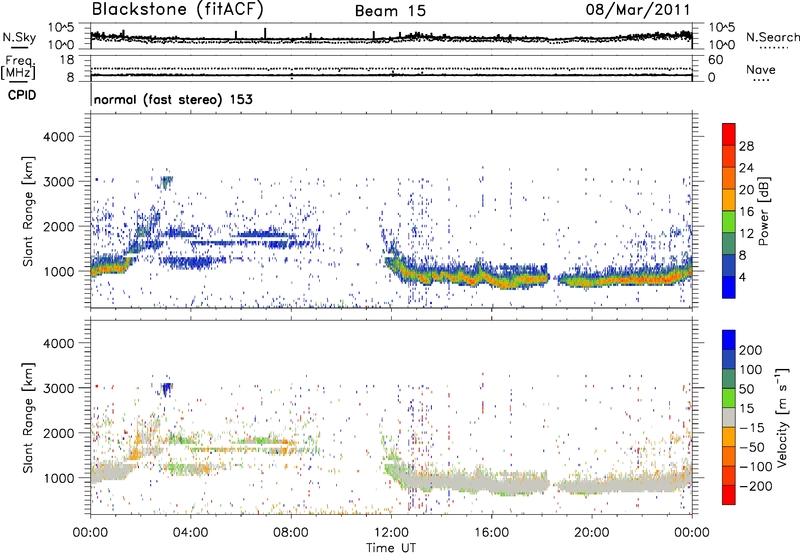Click the green echo patch near 3000 km in power panel
Viewport: 800px width, 554px height.
point(166,182)
